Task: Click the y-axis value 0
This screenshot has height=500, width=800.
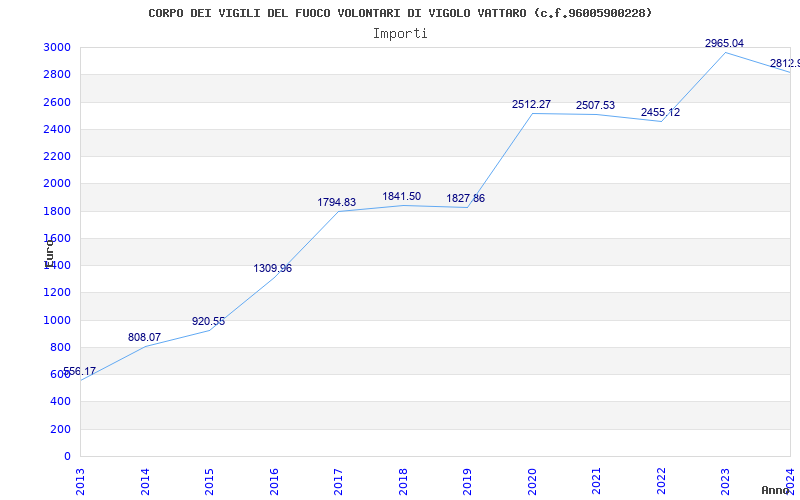Action: 67,457
